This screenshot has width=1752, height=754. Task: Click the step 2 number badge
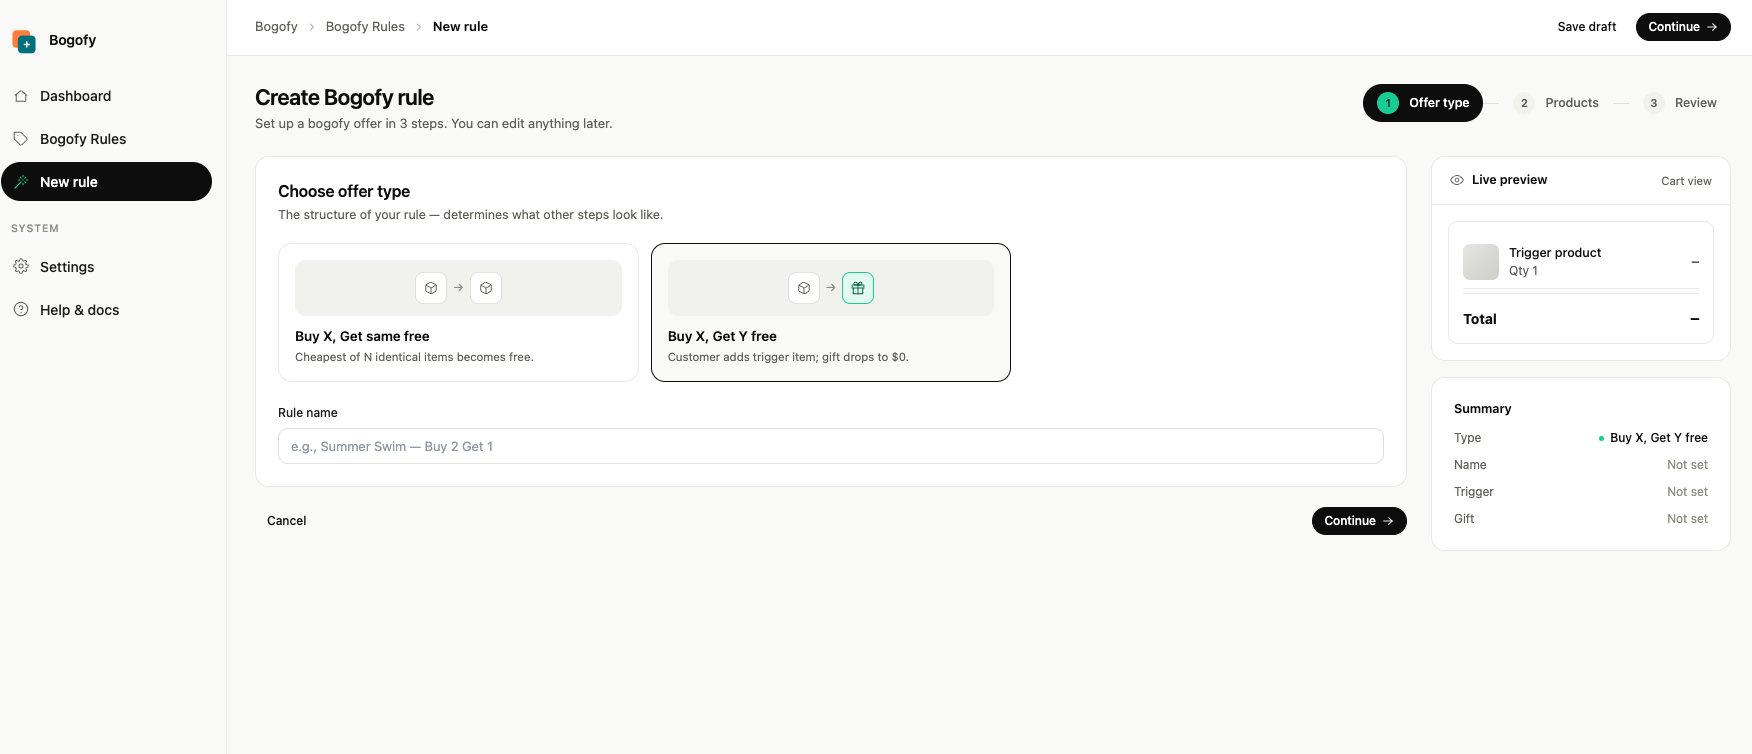coord(1524,103)
